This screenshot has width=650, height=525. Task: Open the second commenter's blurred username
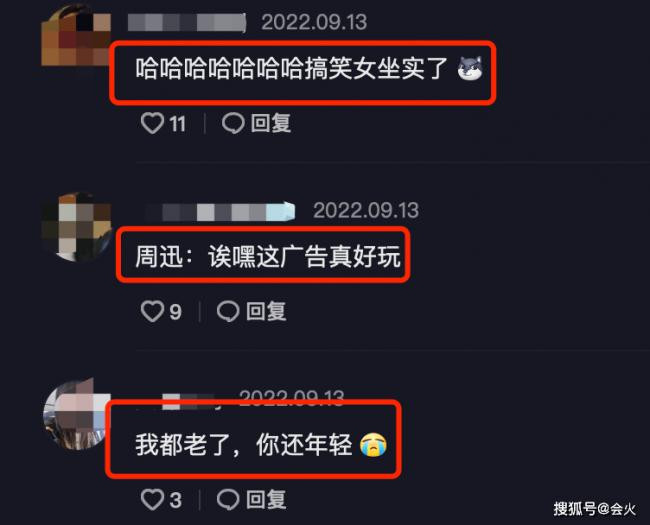click(x=220, y=211)
